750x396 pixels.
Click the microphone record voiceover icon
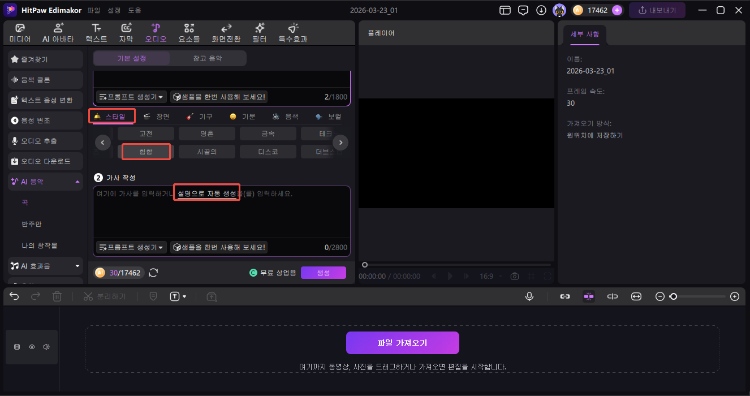(x=529, y=297)
